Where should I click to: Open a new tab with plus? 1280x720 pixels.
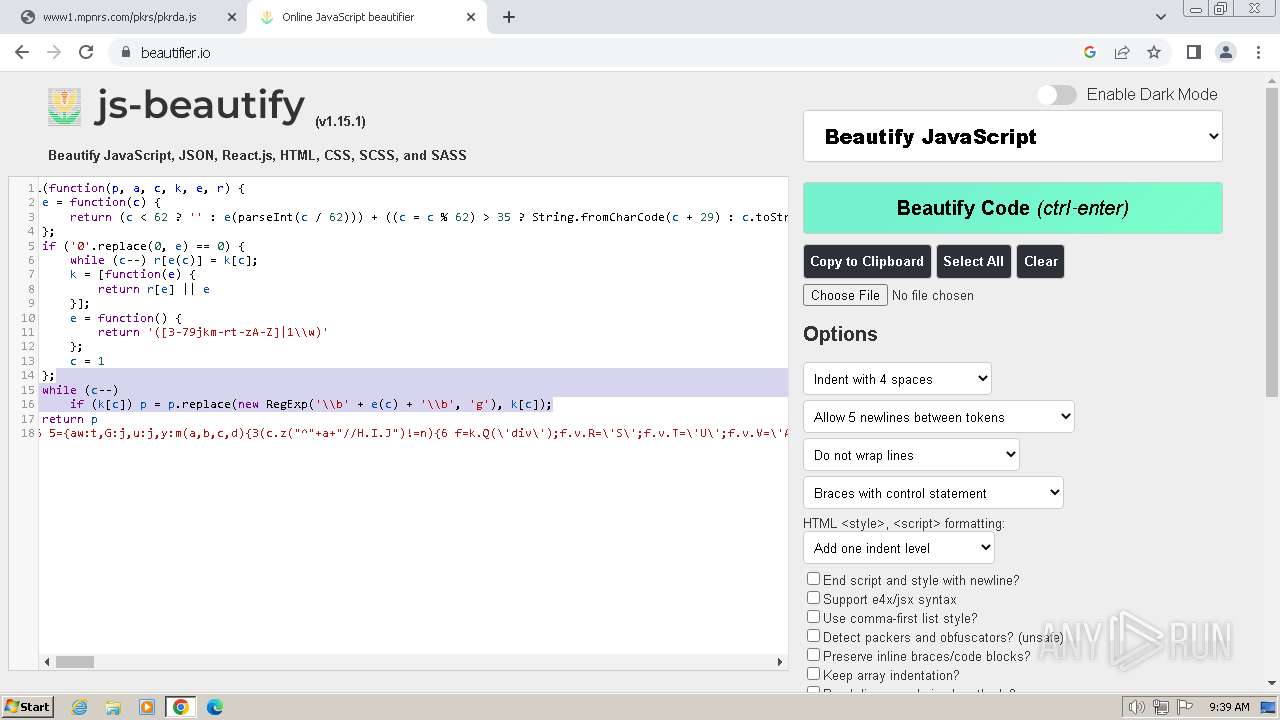509,17
